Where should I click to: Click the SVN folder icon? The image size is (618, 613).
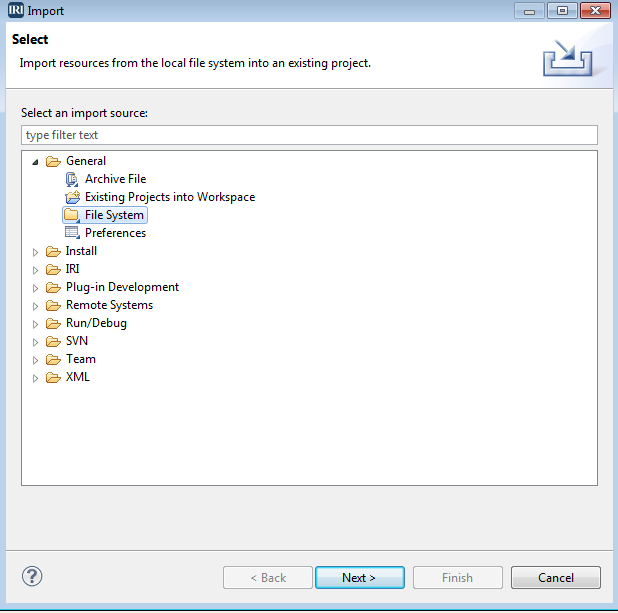[53, 341]
